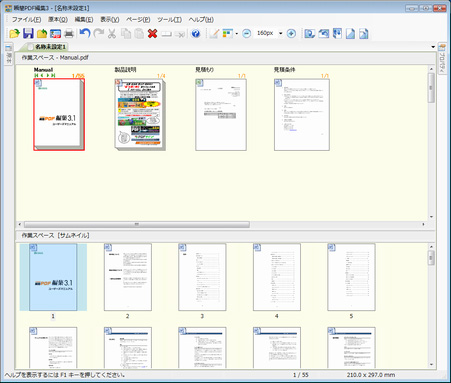
Task: Click the blank page insert icon
Action: coord(166,34)
